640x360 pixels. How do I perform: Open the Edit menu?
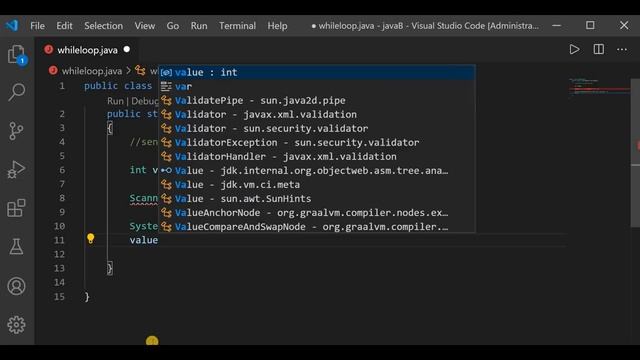[64, 26]
